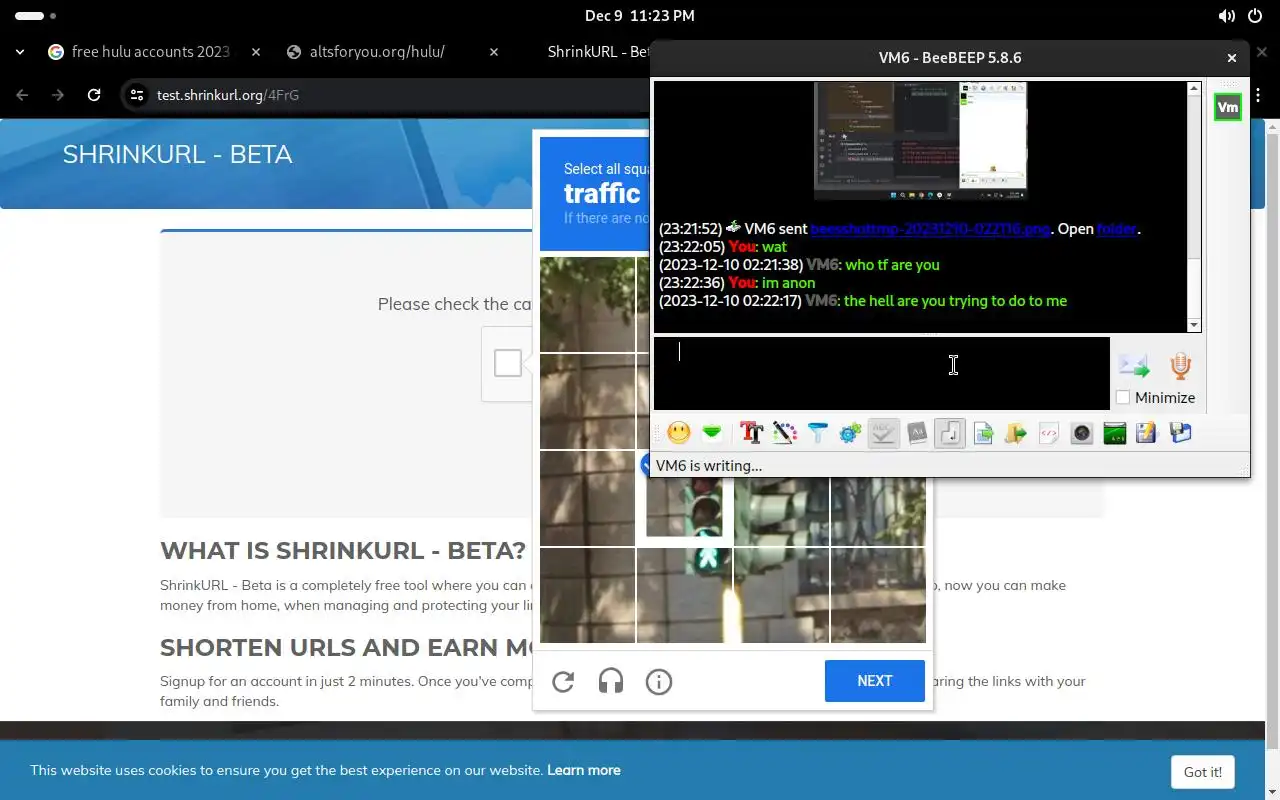Image resolution: width=1280 pixels, height=800 pixels.
Task: Select the VM6 user avatar in BeeBEEP sidebar
Action: (x=1228, y=107)
